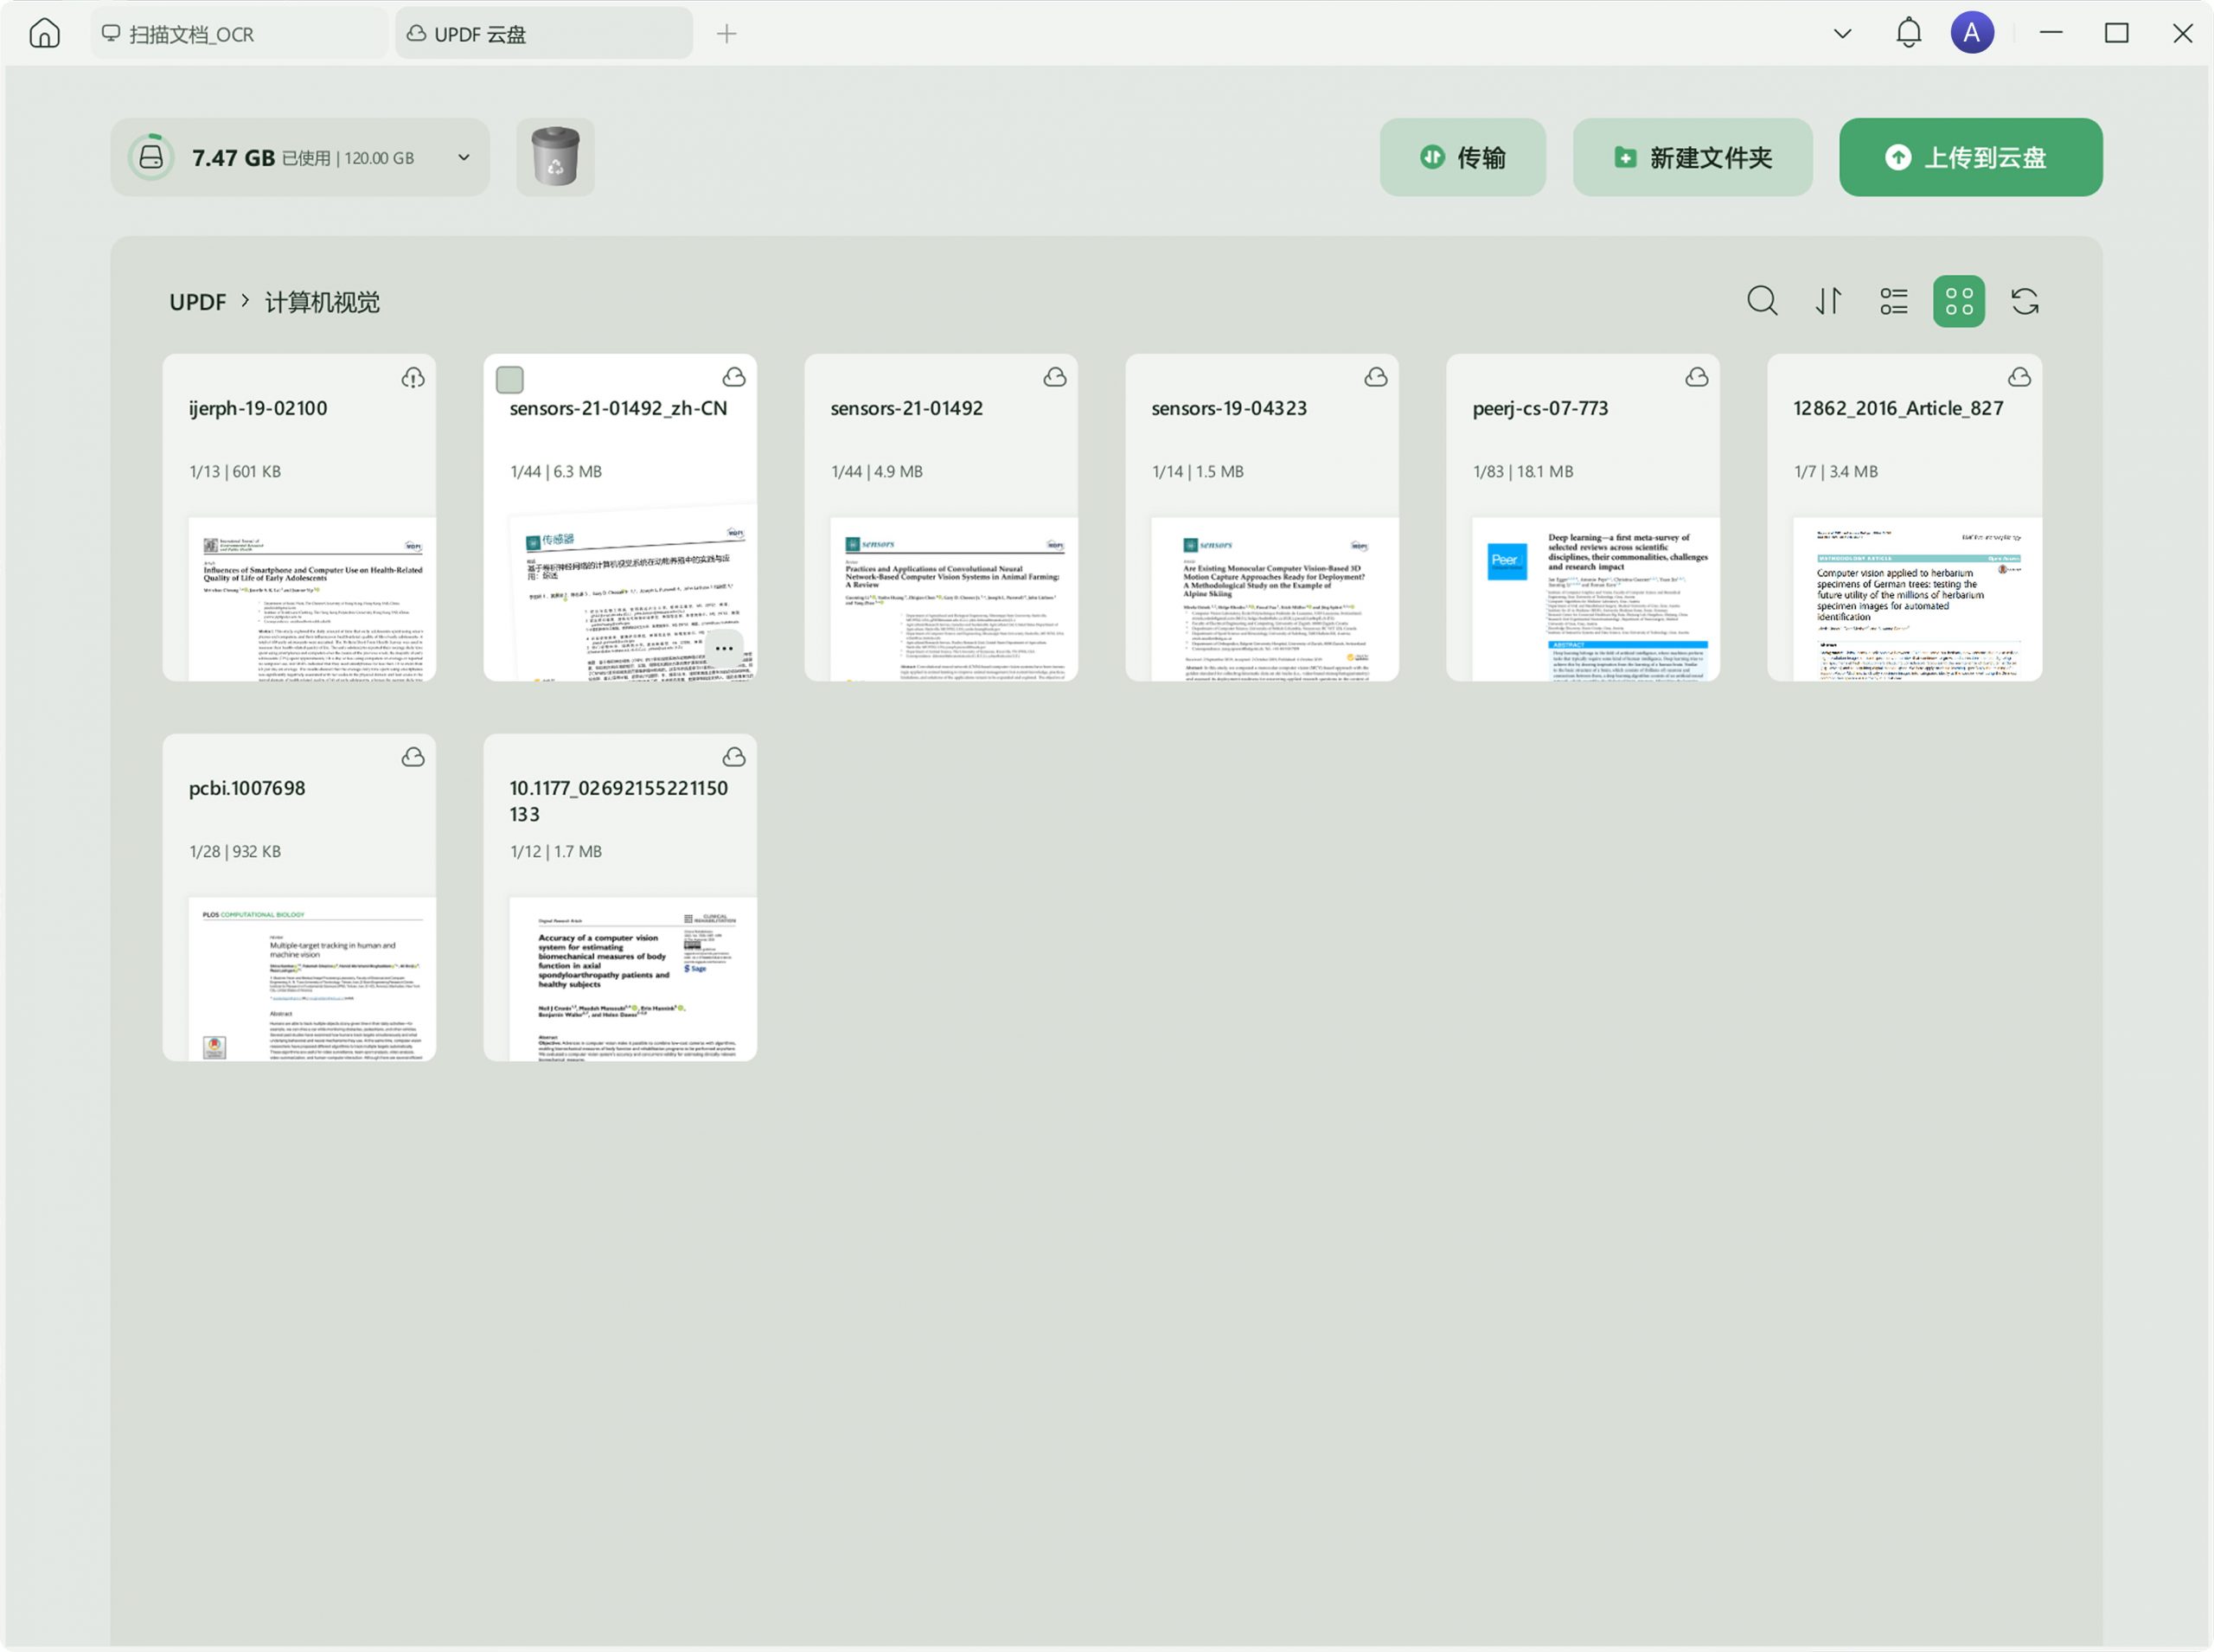Open the recycle bin icon
2214x1652 pixels.
(555, 157)
